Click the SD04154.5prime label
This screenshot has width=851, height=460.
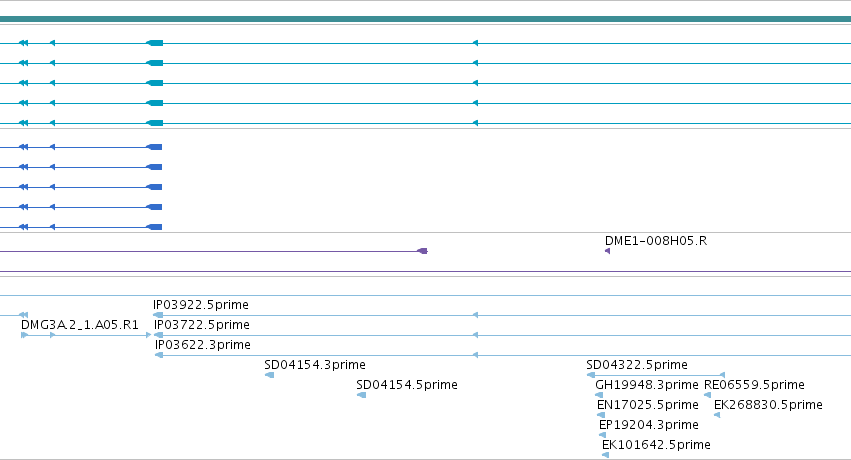coord(407,385)
